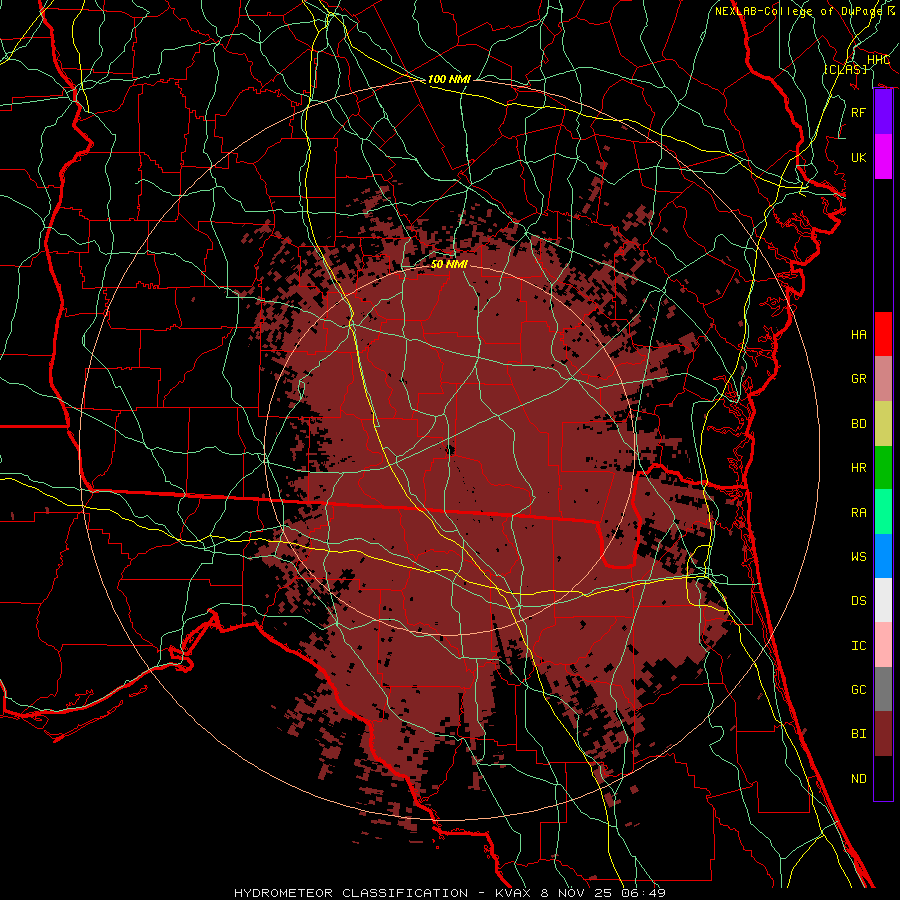Click the "UK" legend label
The height and width of the screenshot is (900, 900).
(x=858, y=157)
